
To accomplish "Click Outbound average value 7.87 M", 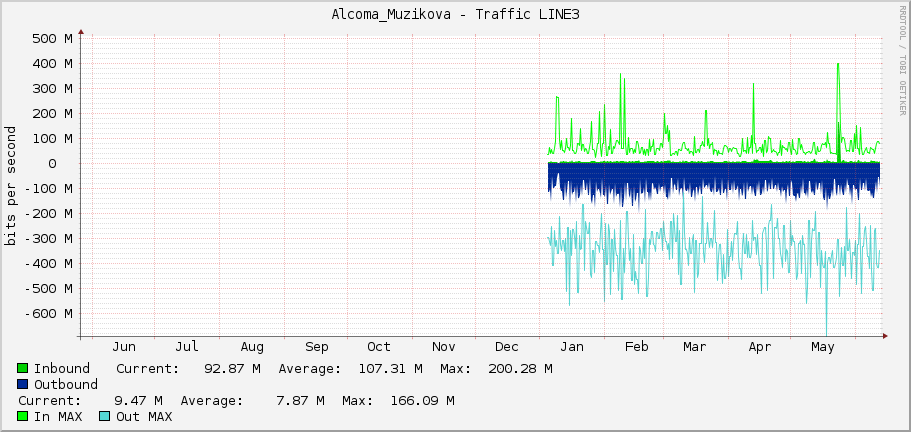I will click(x=300, y=401).
